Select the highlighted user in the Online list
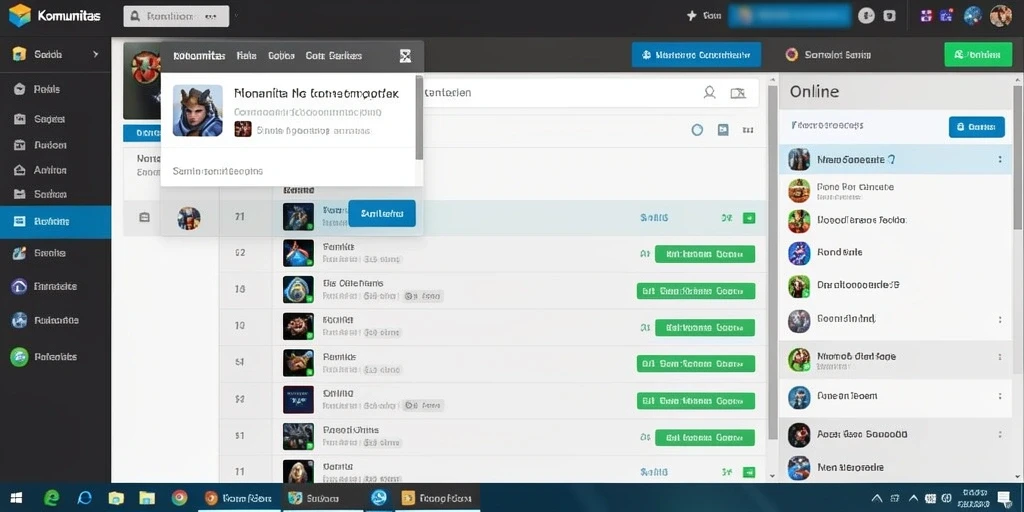1024x512 pixels. pyautogui.click(x=895, y=159)
